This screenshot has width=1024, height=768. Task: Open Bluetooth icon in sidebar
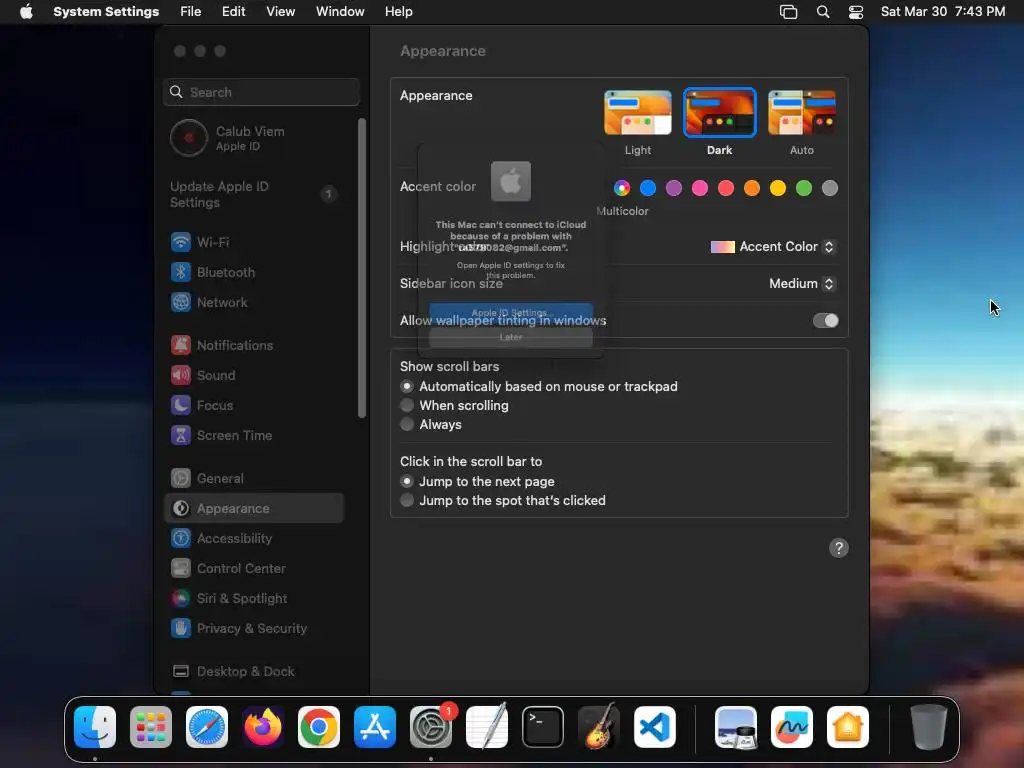[181, 272]
